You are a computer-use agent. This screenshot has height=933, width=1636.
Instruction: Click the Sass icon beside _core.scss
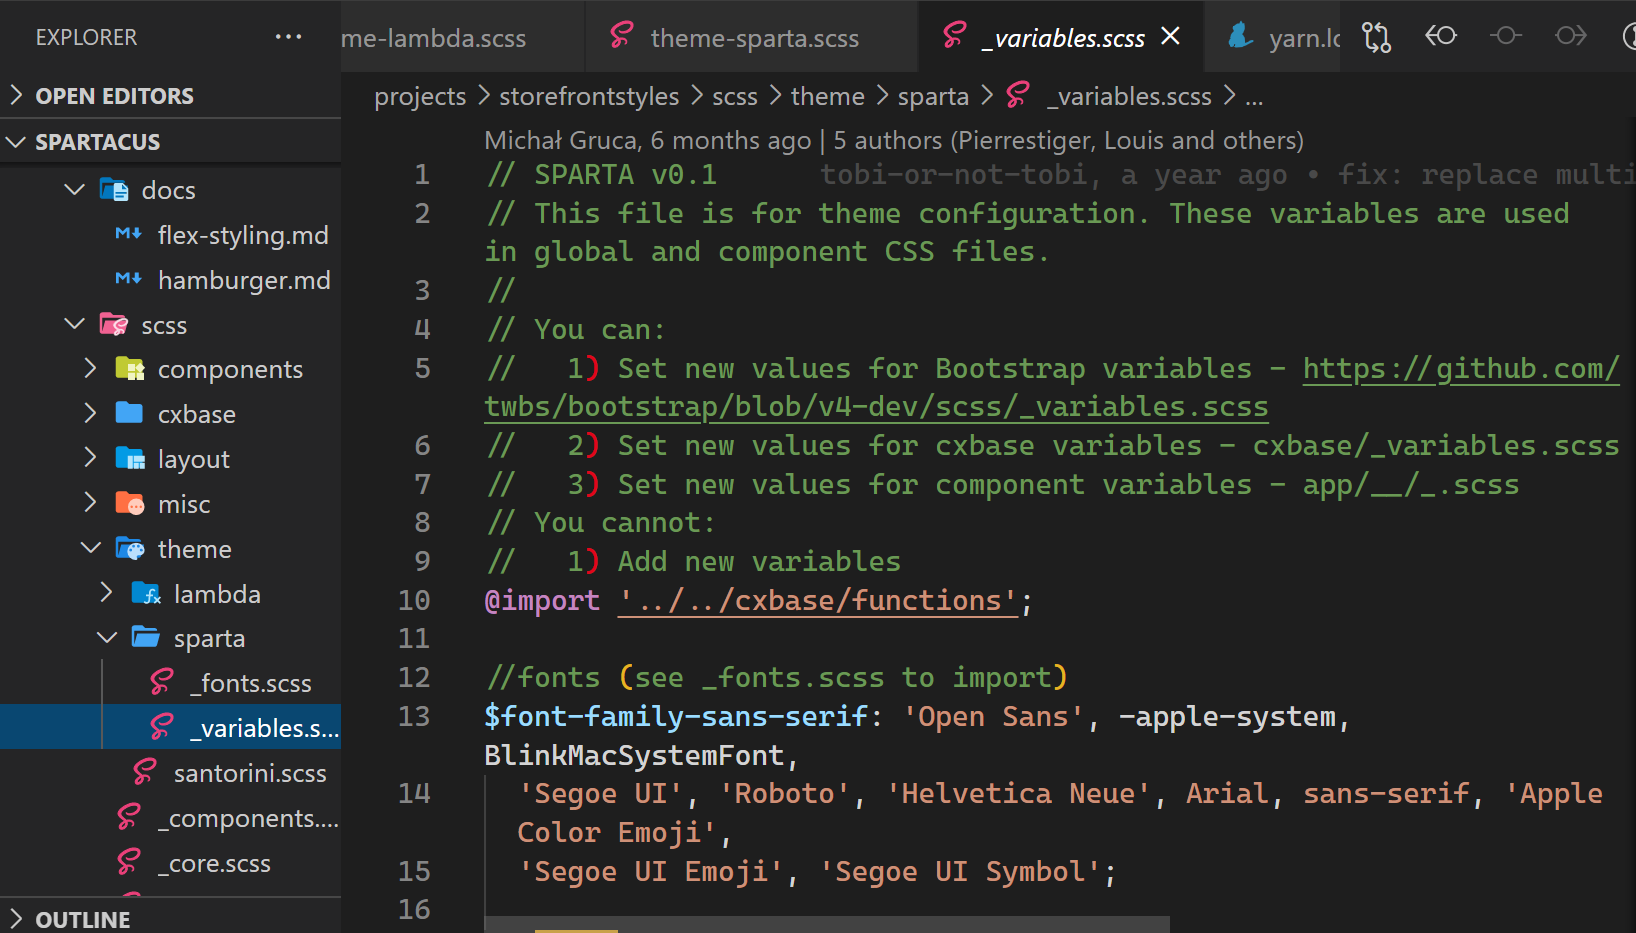pyautogui.click(x=129, y=863)
